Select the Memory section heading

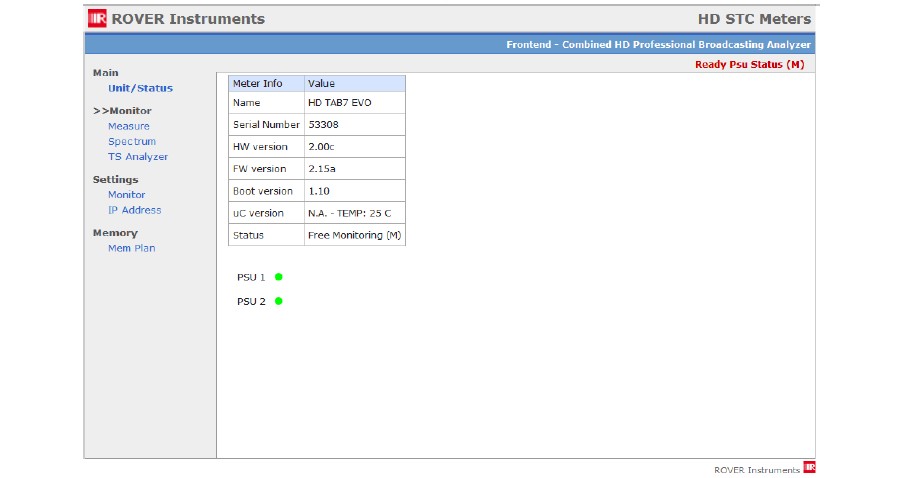coord(115,233)
